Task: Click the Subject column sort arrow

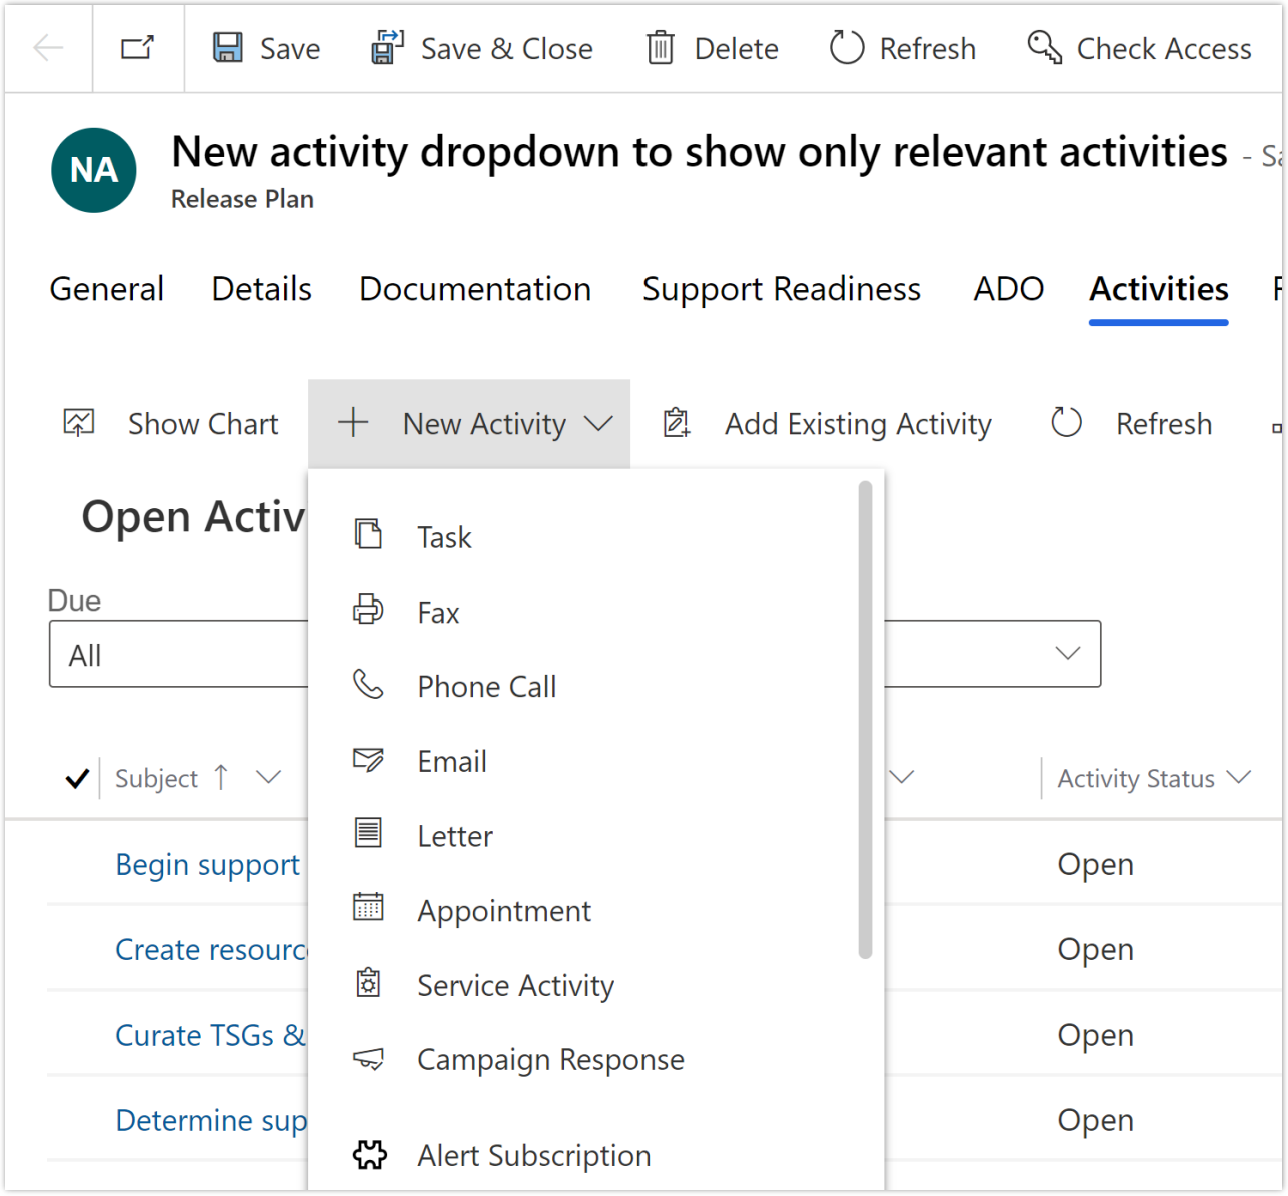Action: pos(222,777)
